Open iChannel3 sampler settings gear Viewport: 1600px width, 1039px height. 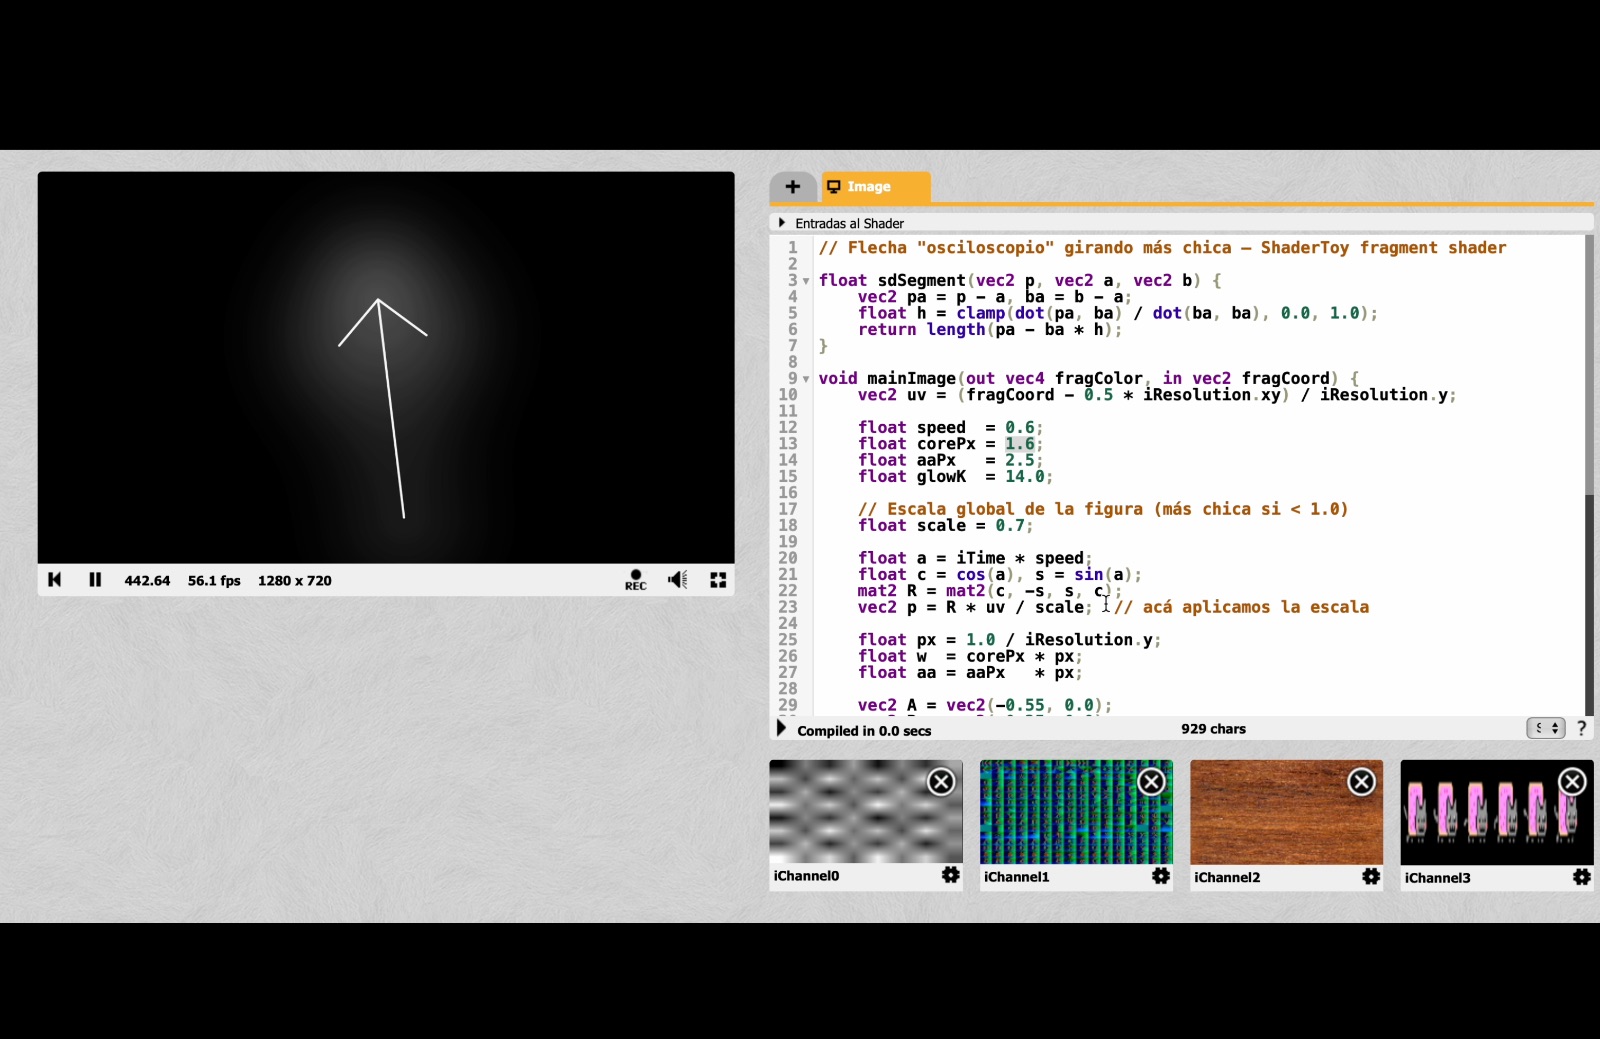(1581, 878)
